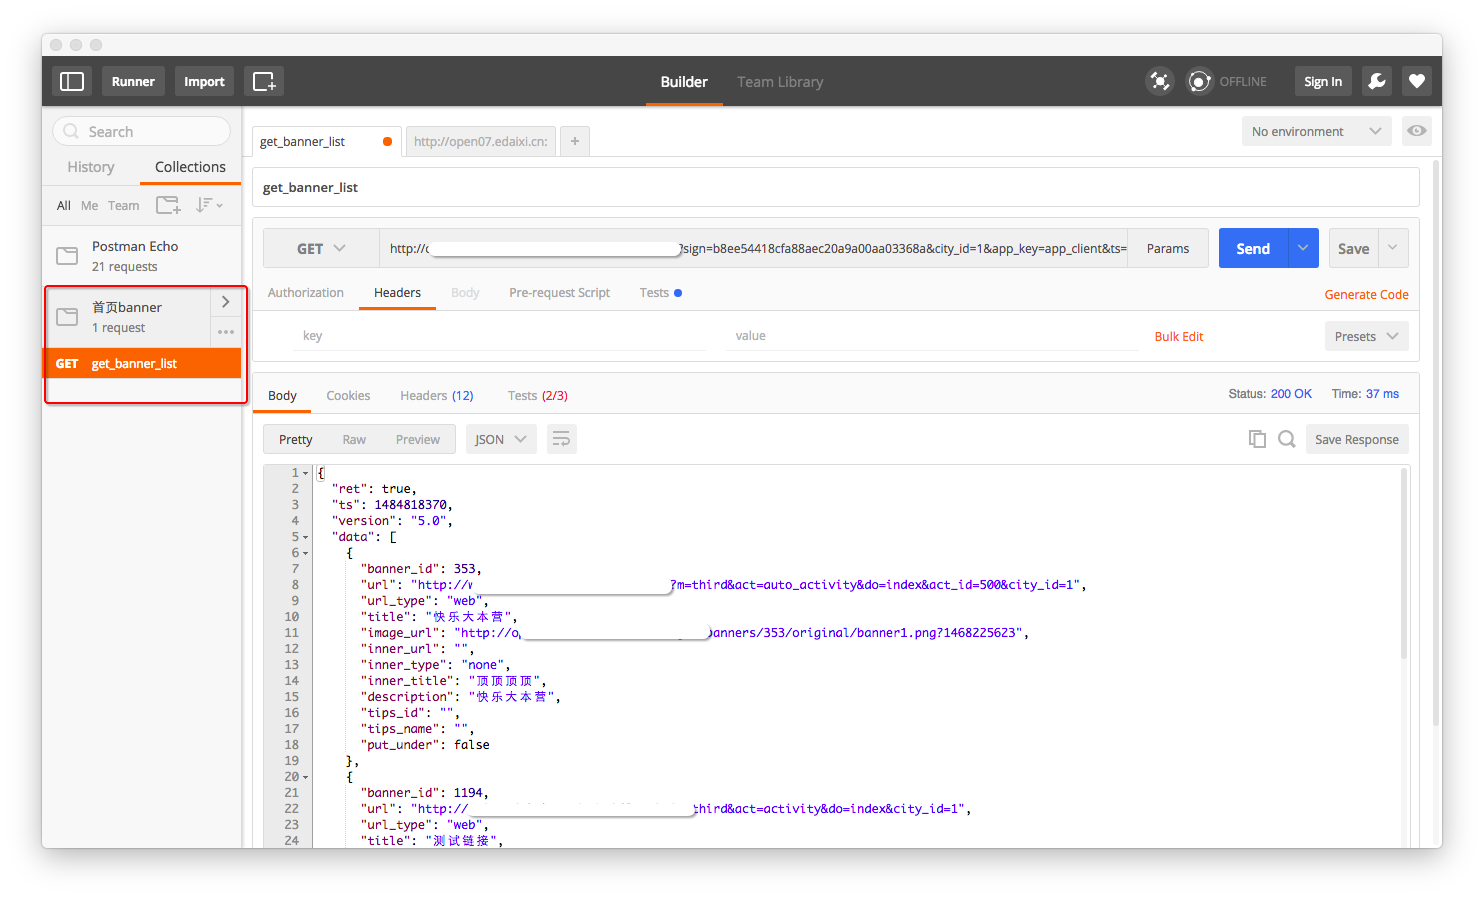Image resolution: width=1484 pixels, height=898 pixels.
Task: Toggle line wrap in response viewer
Action: pos(561,439)
